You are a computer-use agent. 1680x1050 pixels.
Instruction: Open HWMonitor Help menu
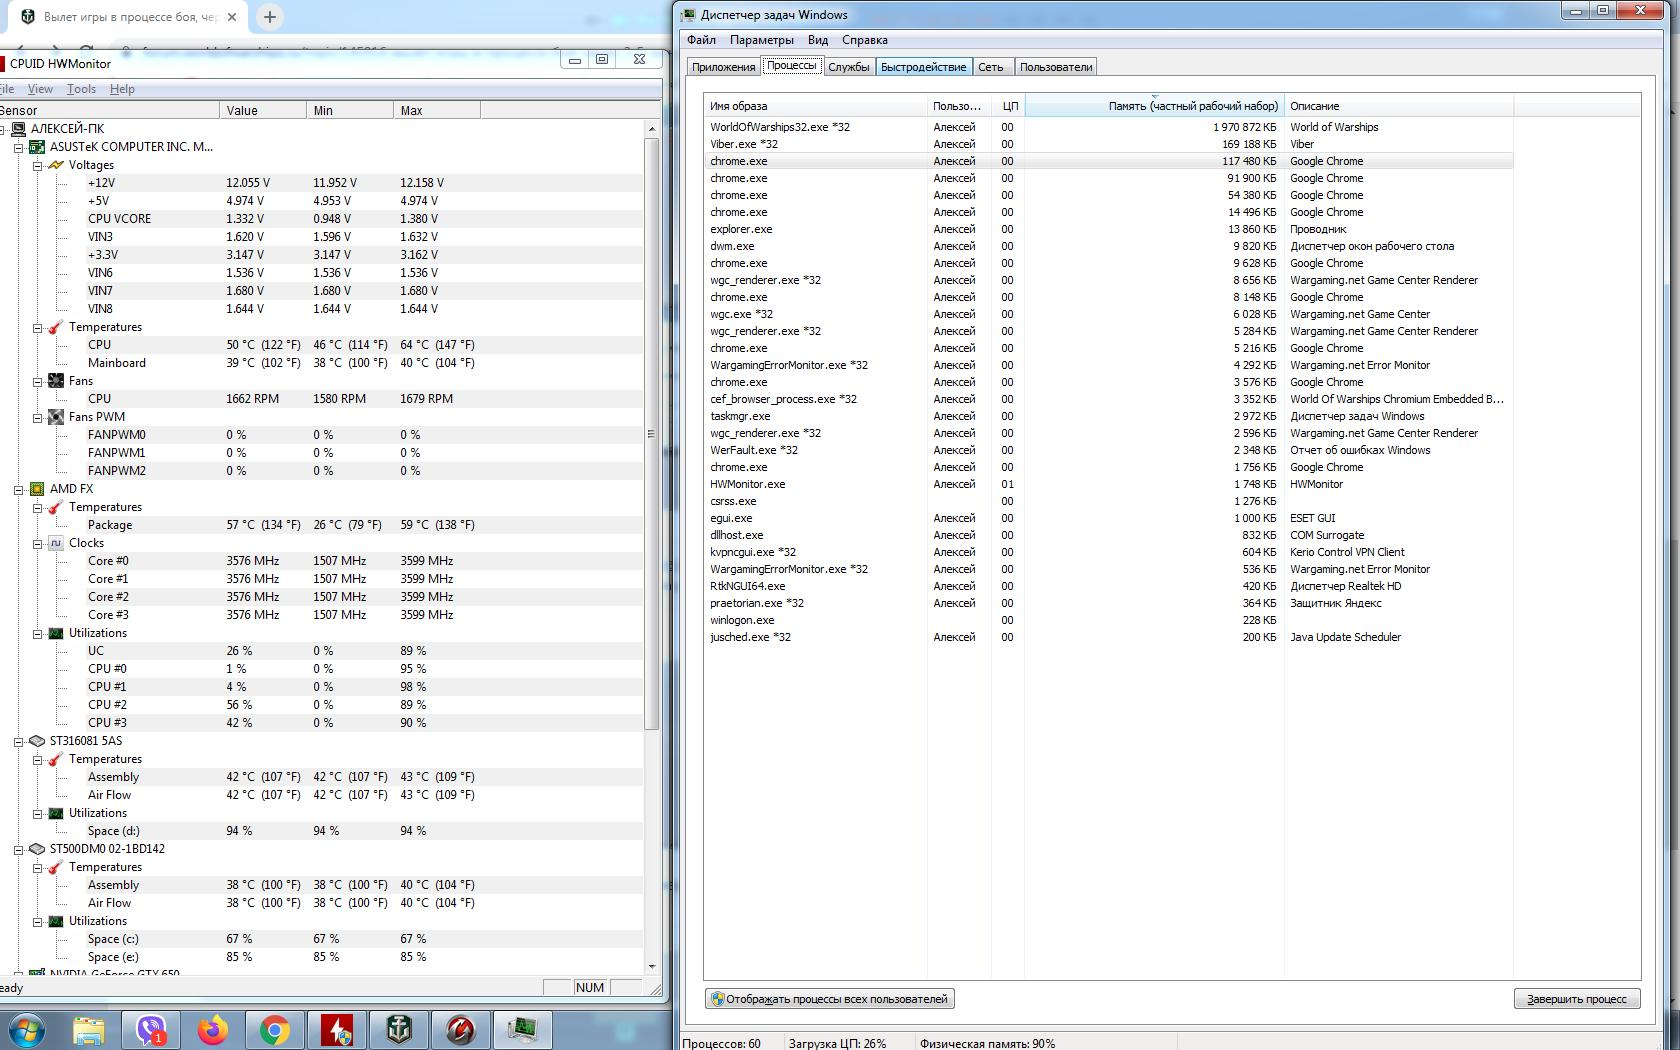coord(122,89)
